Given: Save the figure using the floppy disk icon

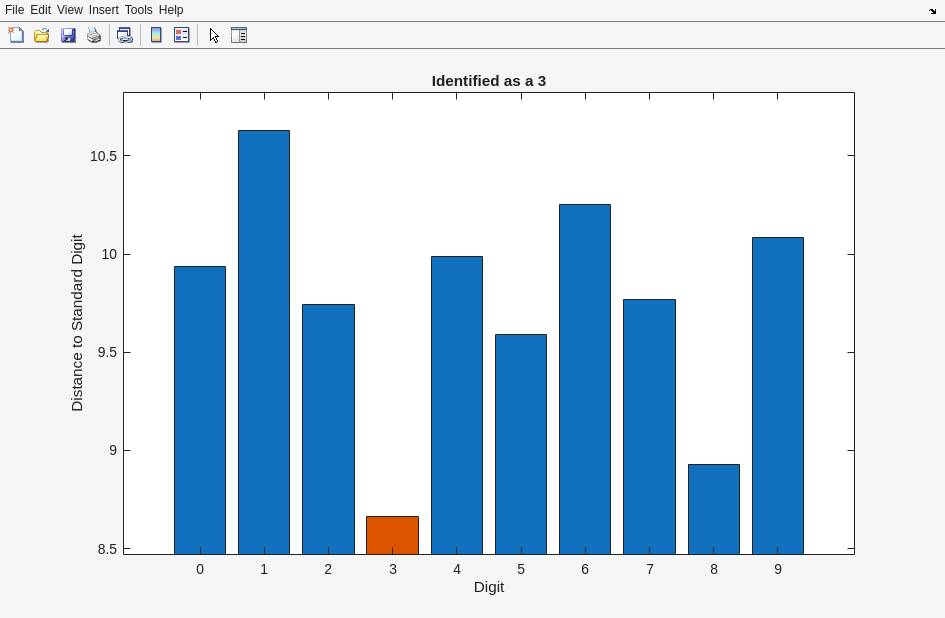Looking at the screenshot, I should click(68, 35).
